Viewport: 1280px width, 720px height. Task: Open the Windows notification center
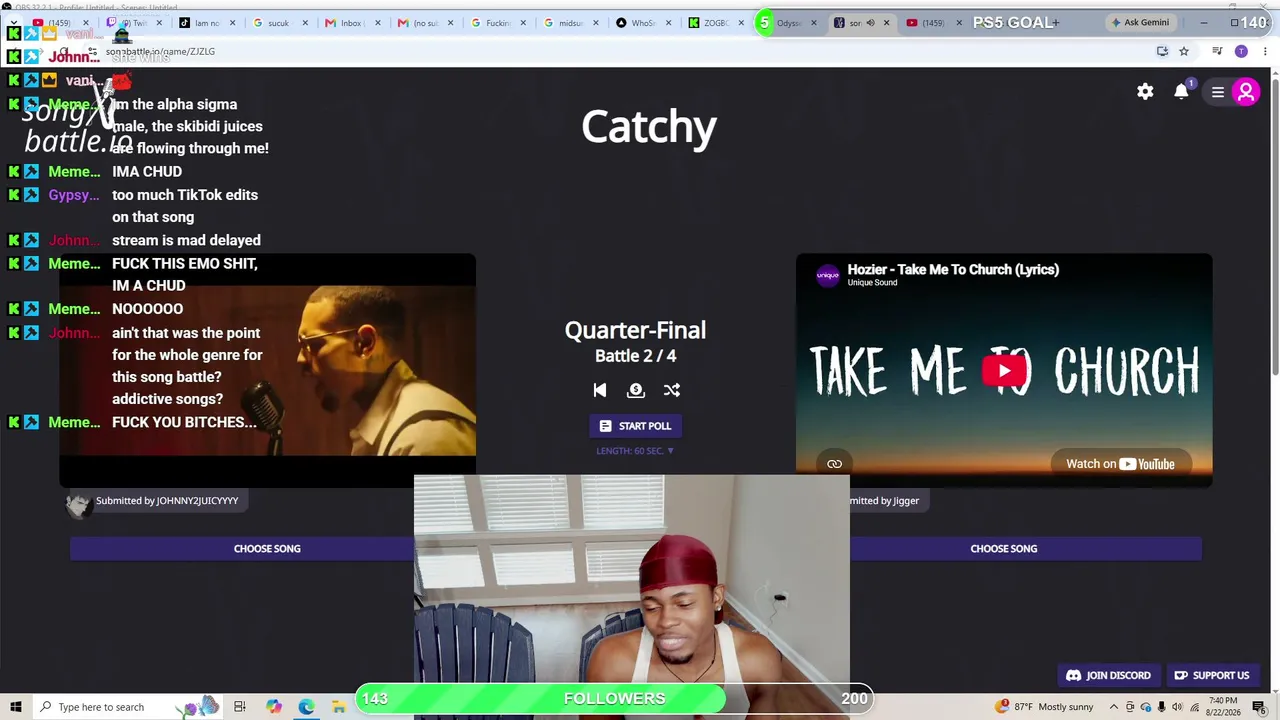[x=1259, y=707]
